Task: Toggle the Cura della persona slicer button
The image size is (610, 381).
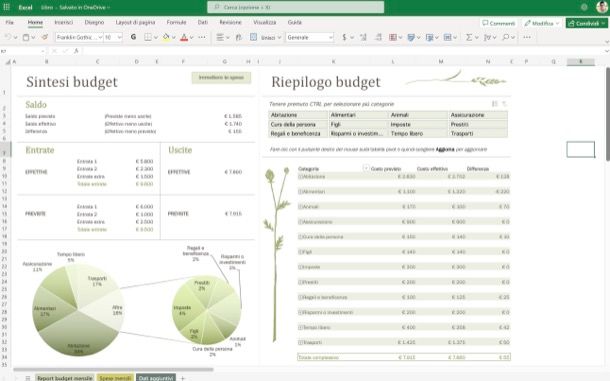Action: pyautogui.click(x=298, y=125)
